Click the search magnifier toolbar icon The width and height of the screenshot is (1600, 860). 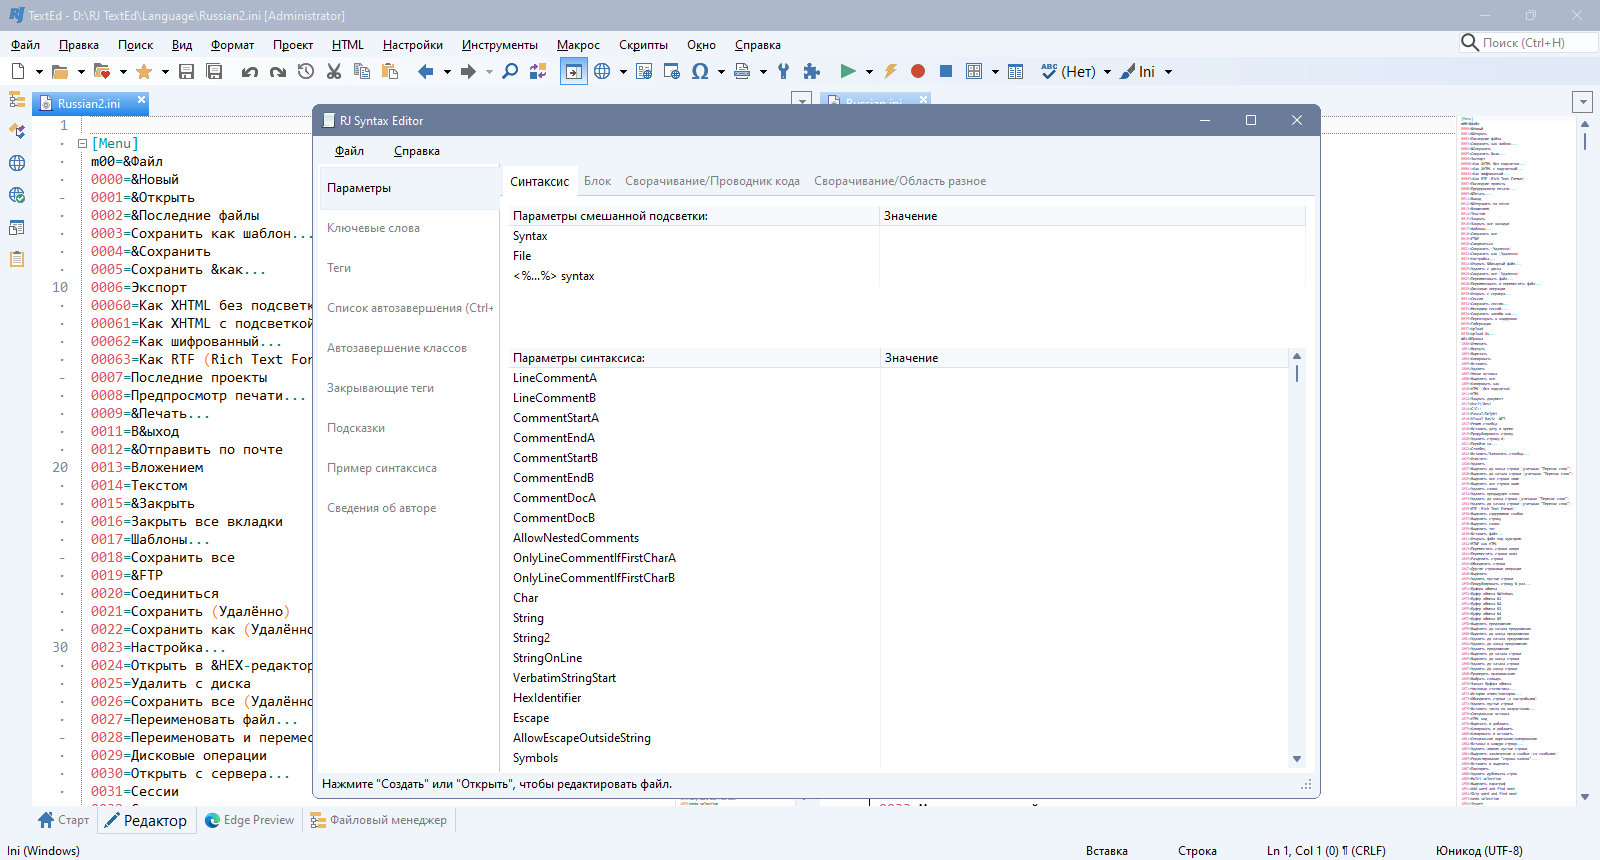(510, 71)
